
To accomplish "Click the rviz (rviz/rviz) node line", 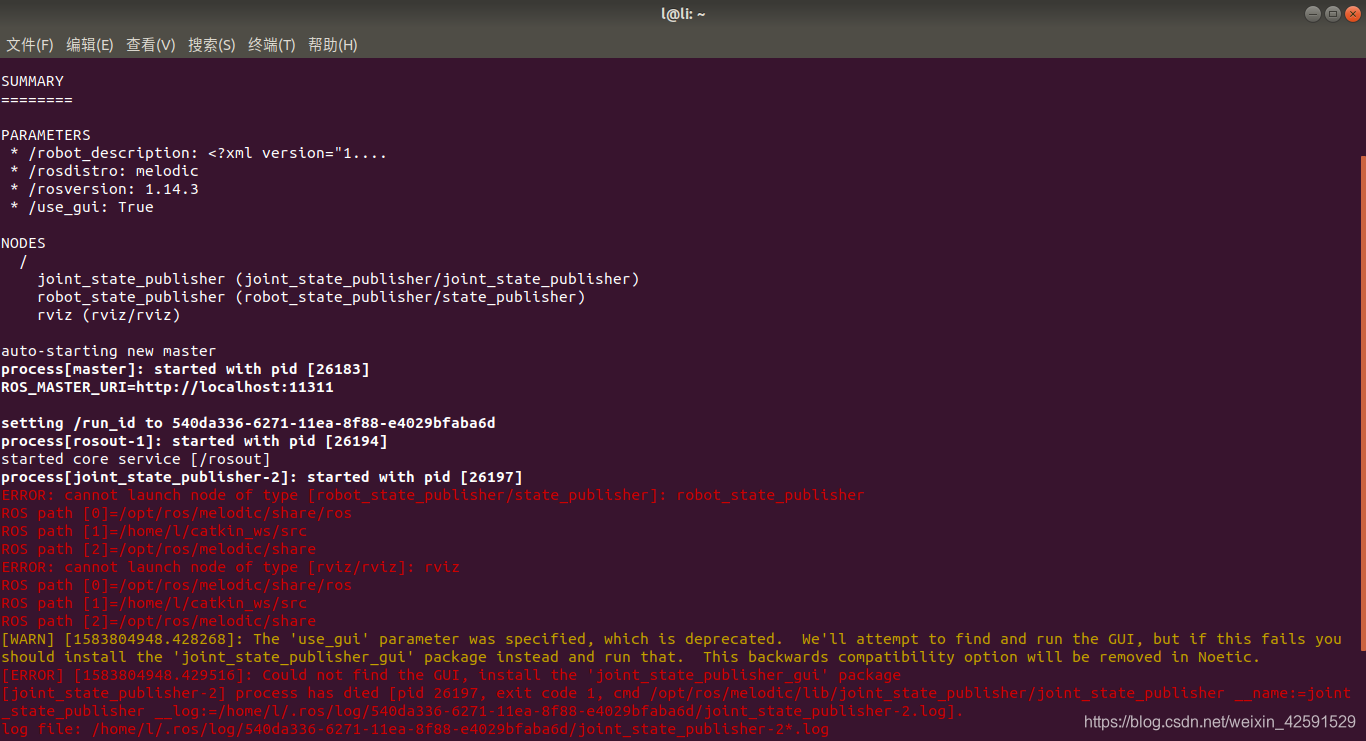I will coord(109,315).
